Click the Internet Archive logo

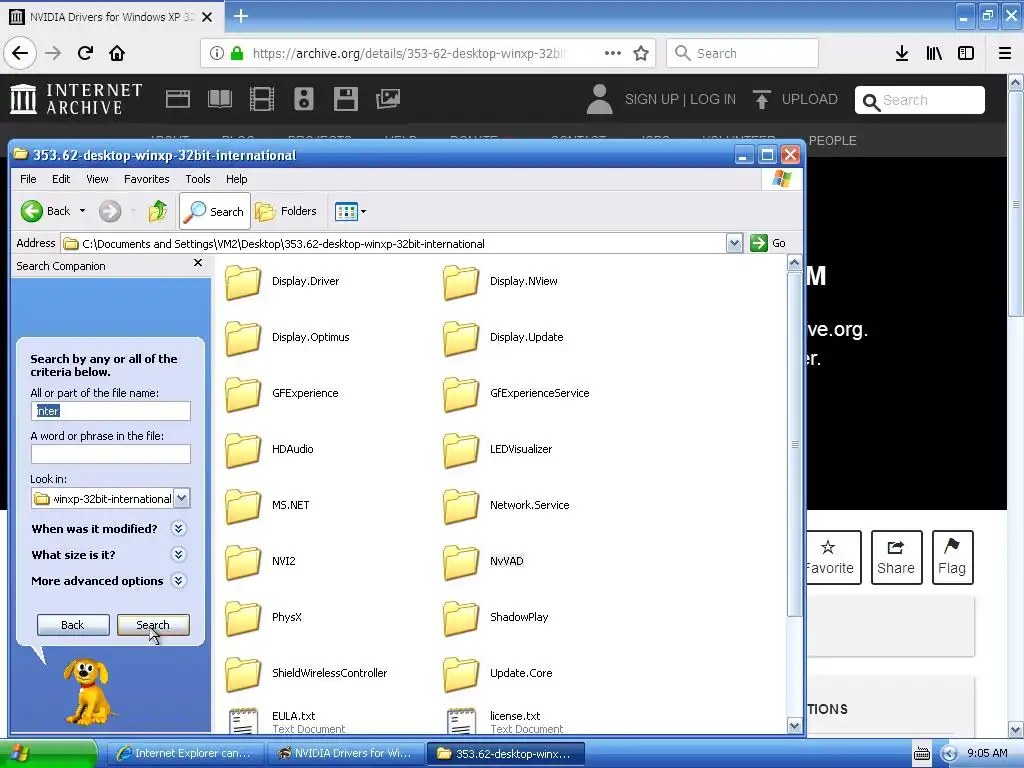point(76,99)
